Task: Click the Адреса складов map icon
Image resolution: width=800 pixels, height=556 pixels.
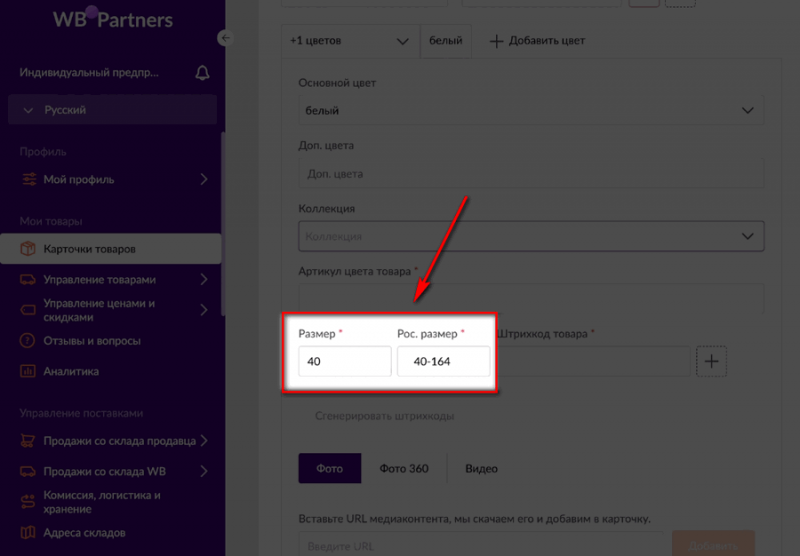Action: coord(27,533)
